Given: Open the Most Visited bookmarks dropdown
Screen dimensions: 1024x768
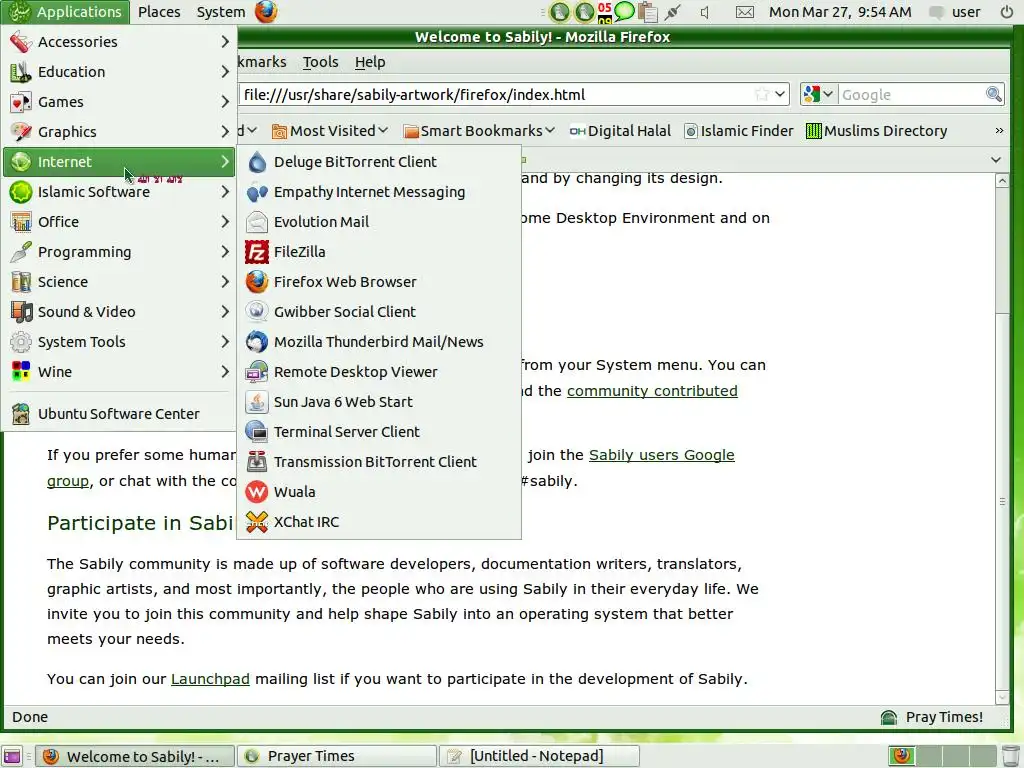Looking at the screenshot, I should (330, 131).
